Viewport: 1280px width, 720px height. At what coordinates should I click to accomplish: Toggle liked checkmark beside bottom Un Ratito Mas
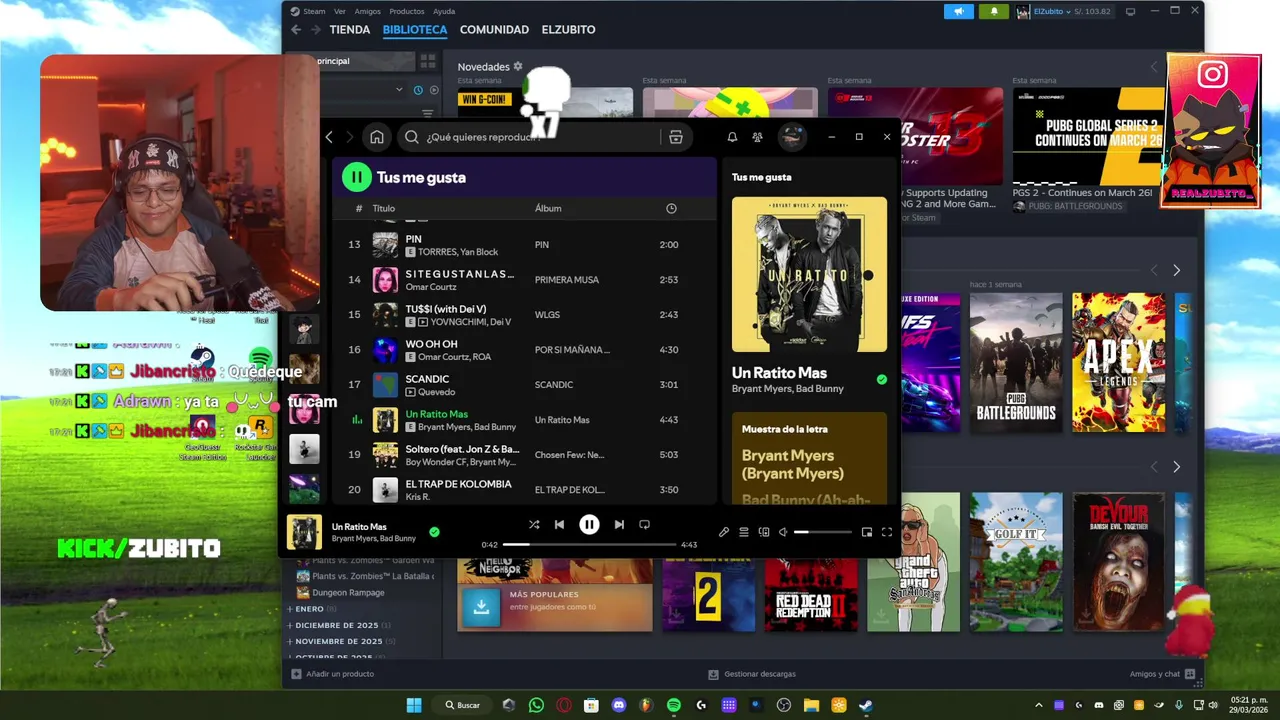(x=434, y=532)
